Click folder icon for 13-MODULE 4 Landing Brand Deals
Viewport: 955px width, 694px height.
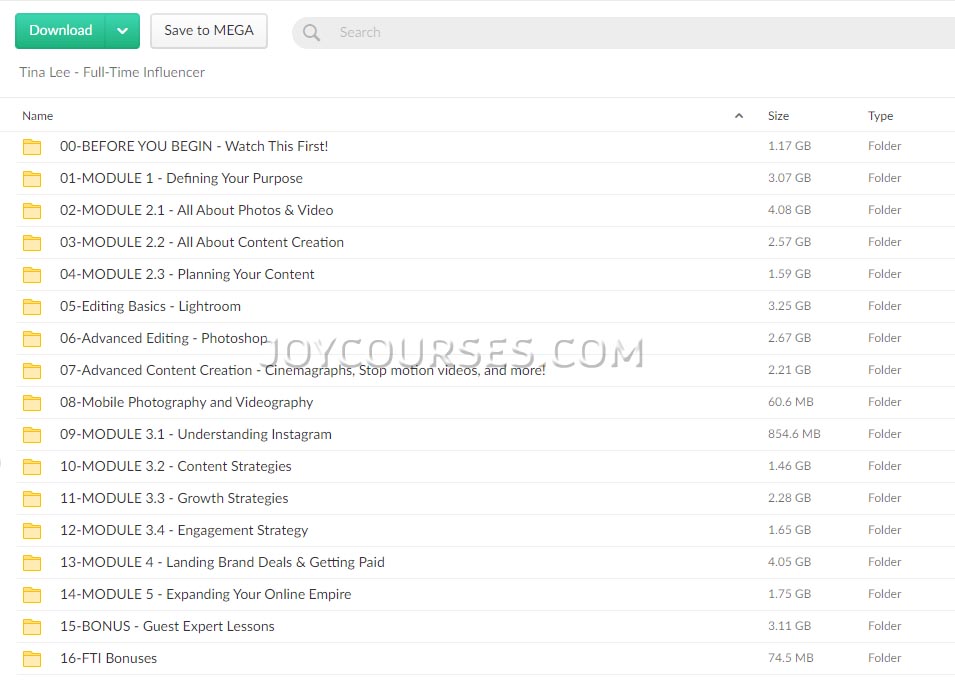(32, 562)
